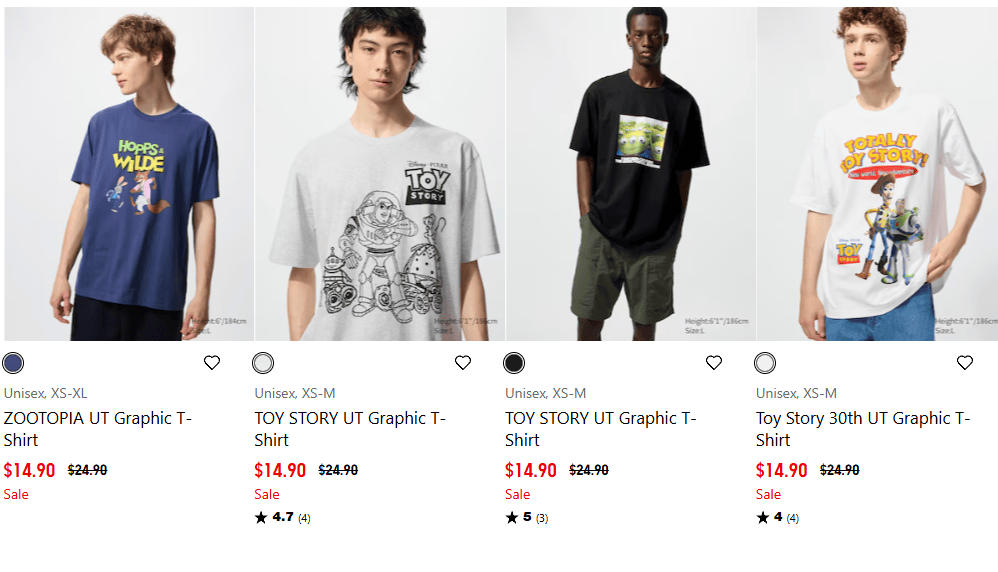
Task: Open white Totally Toy Story shirt image
Action: 877,175
